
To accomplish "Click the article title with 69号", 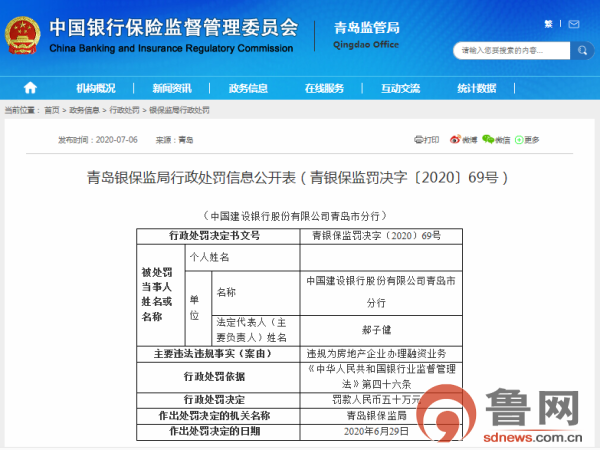I will 297,178.
